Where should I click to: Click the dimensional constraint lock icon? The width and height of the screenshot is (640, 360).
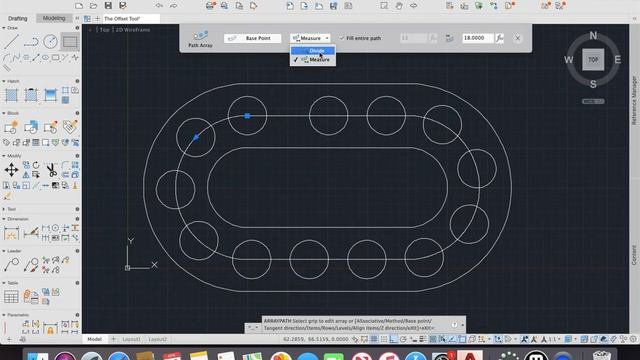click(50, 329)
